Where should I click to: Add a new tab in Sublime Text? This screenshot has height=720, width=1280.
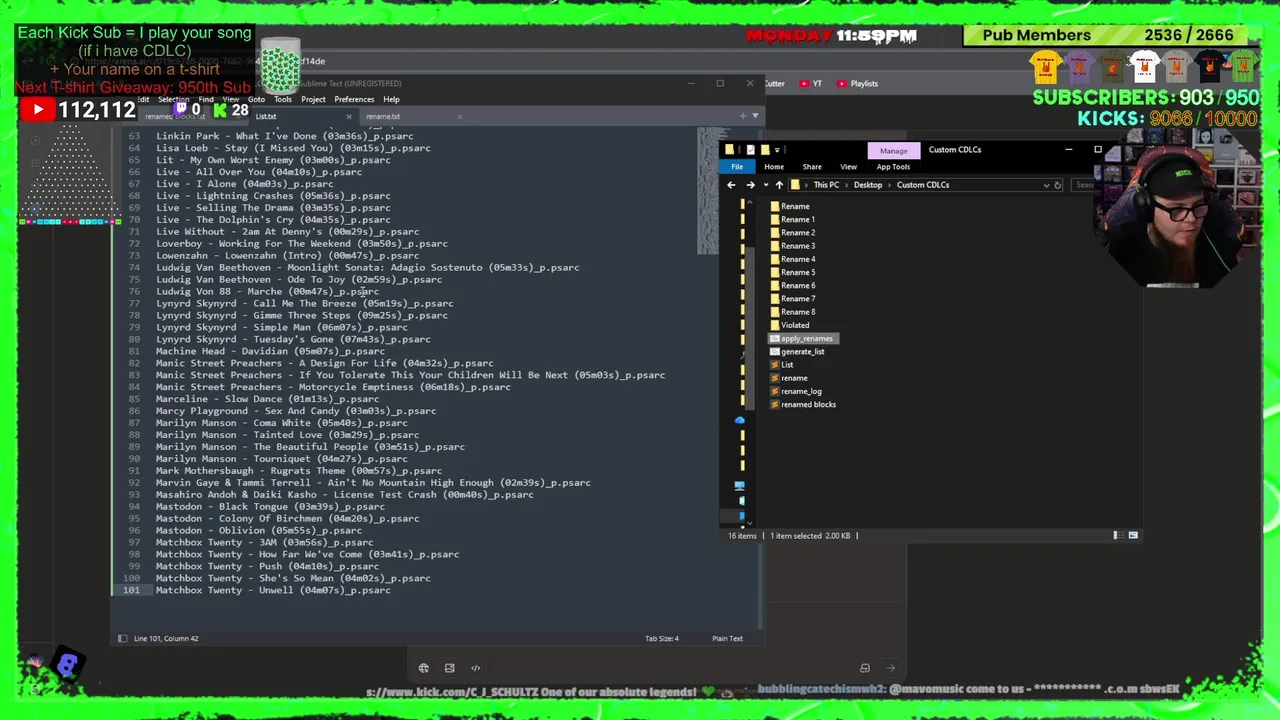tap(742, 116)
